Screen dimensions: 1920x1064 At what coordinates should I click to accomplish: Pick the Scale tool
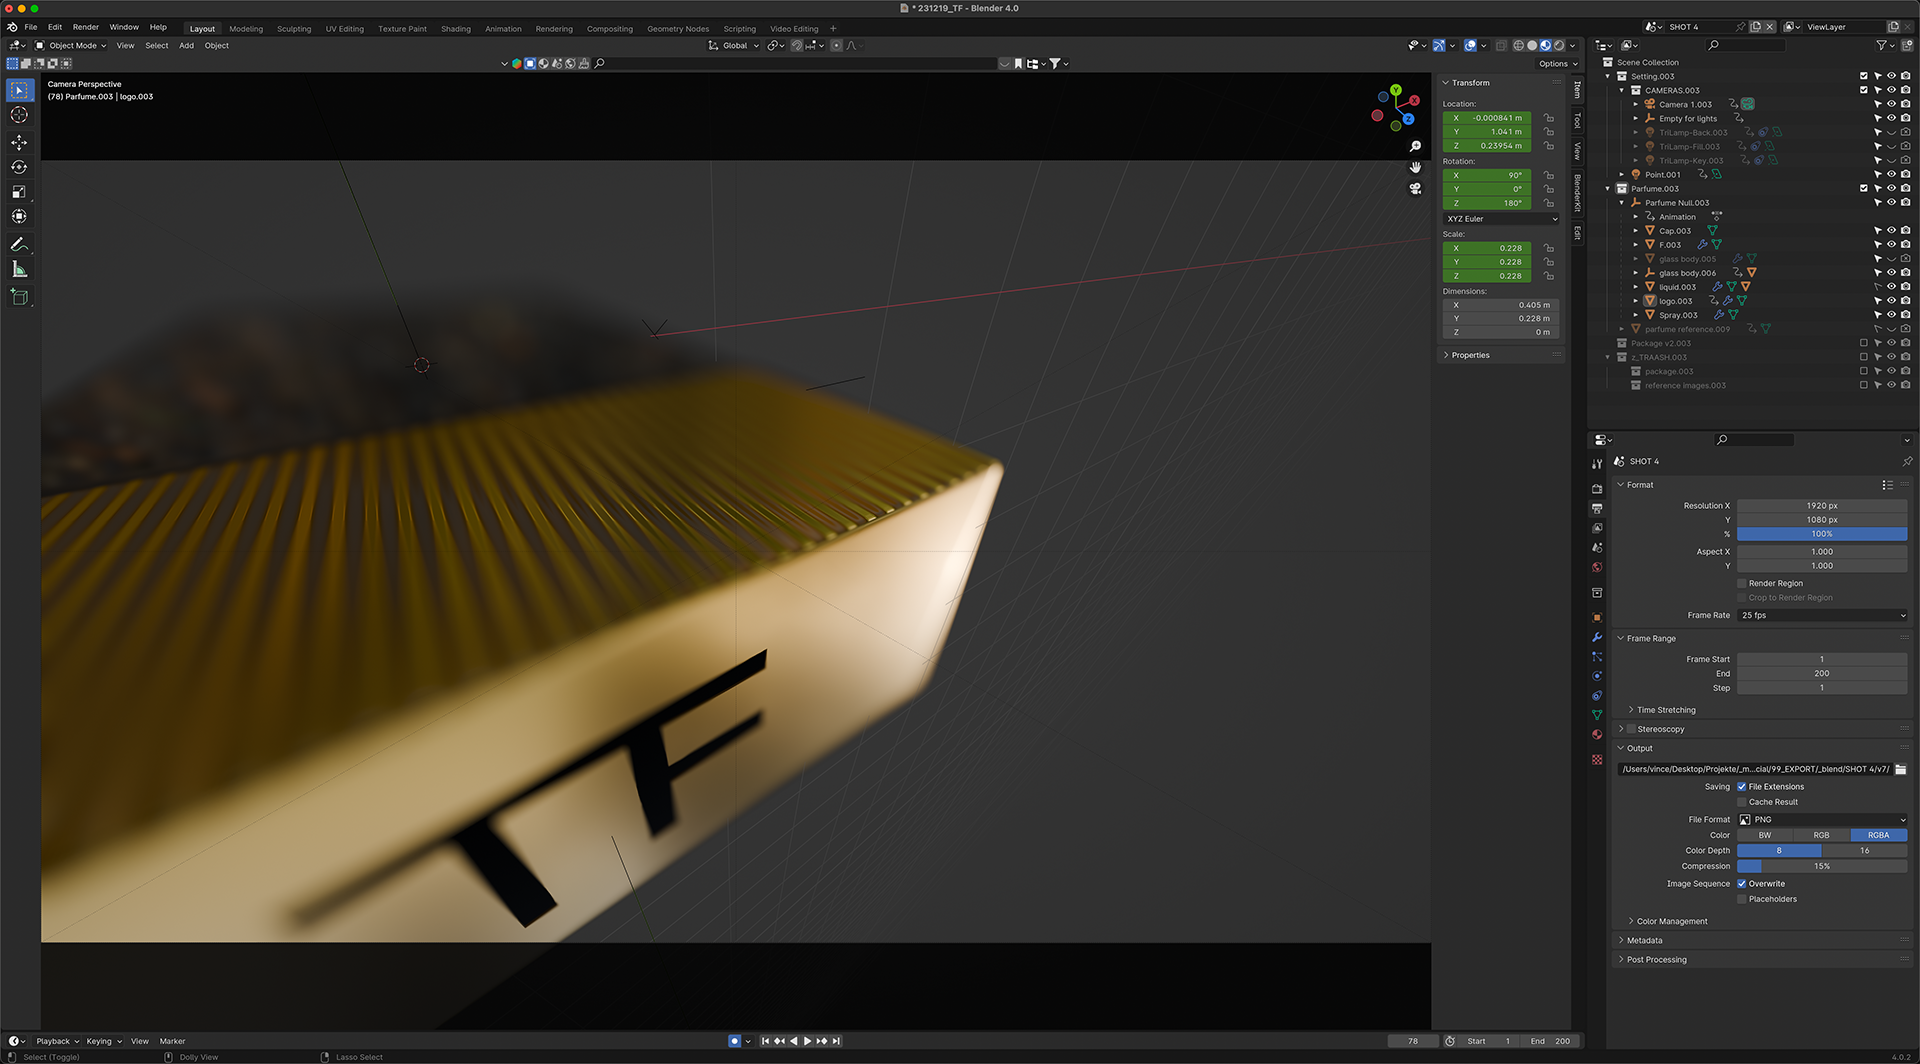[x=19, y=192]
